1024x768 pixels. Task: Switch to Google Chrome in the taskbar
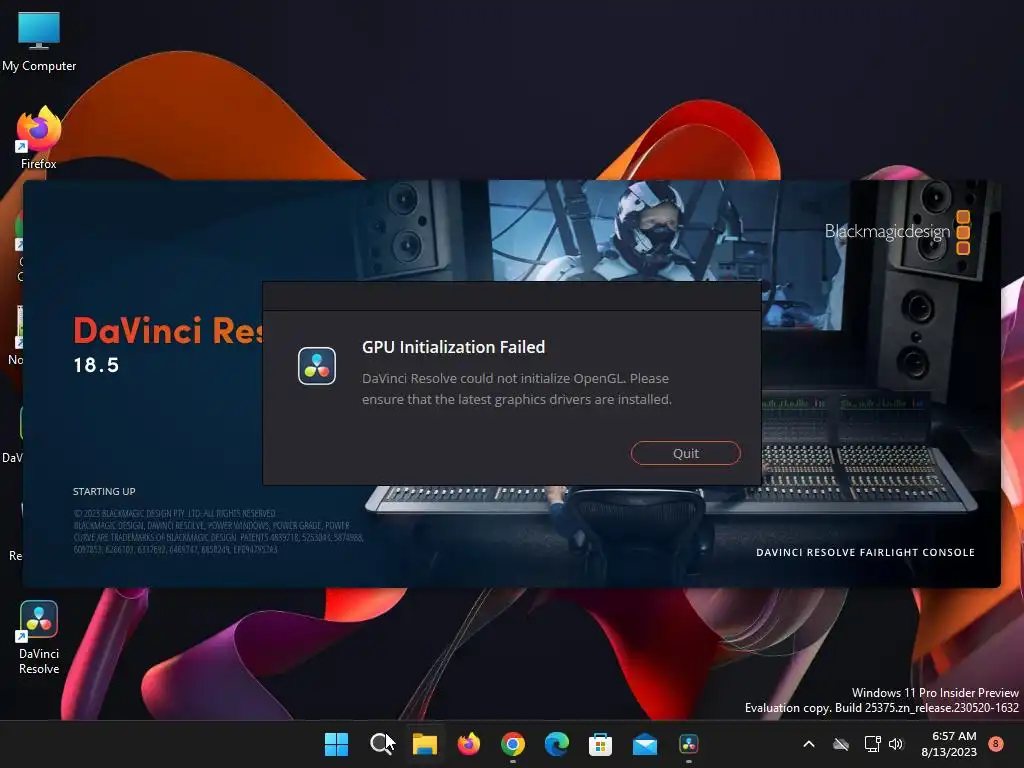pyautogui.click(x=513, y=744)
